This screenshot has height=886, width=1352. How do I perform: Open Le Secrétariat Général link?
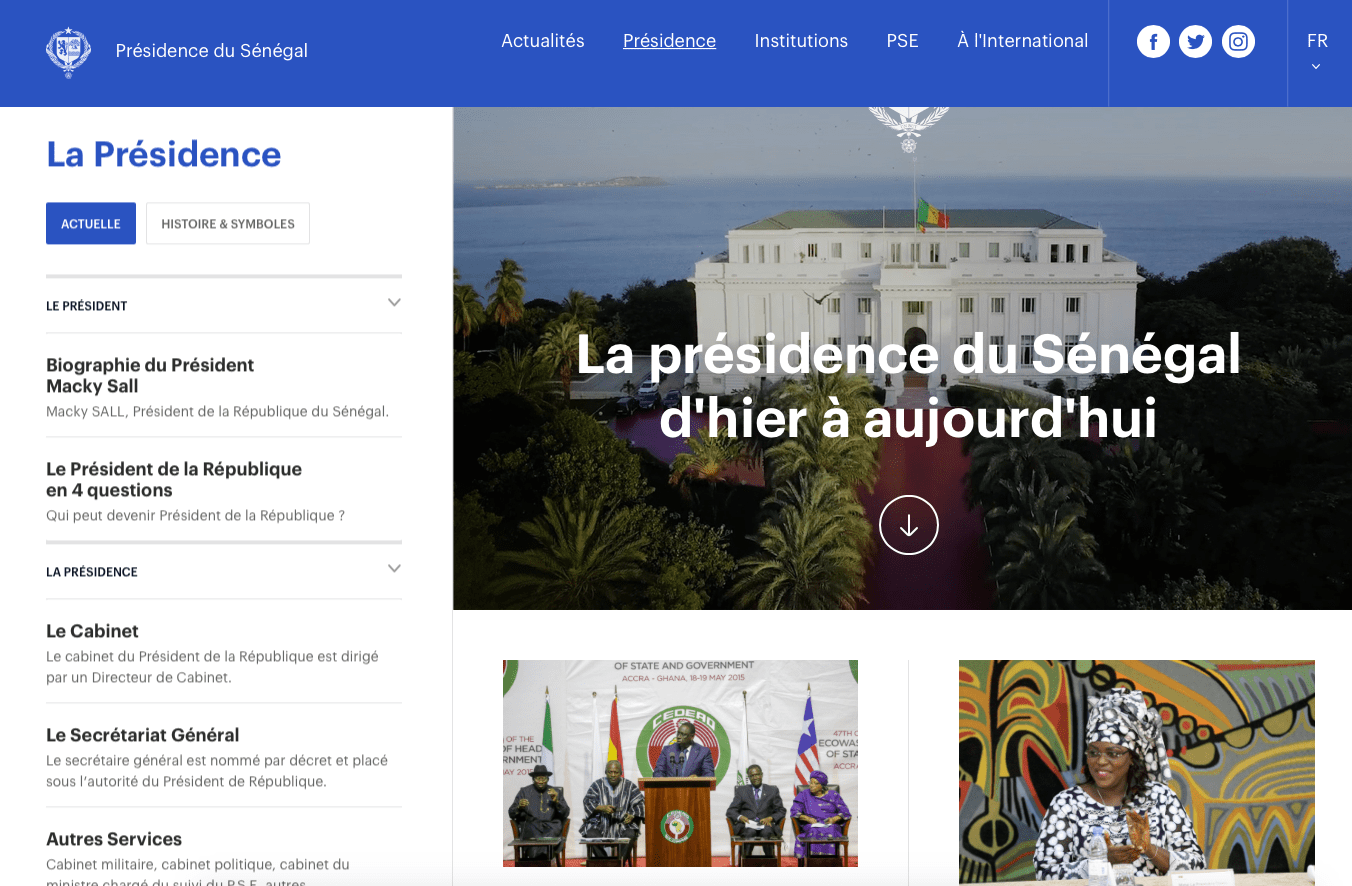[143, 735]
